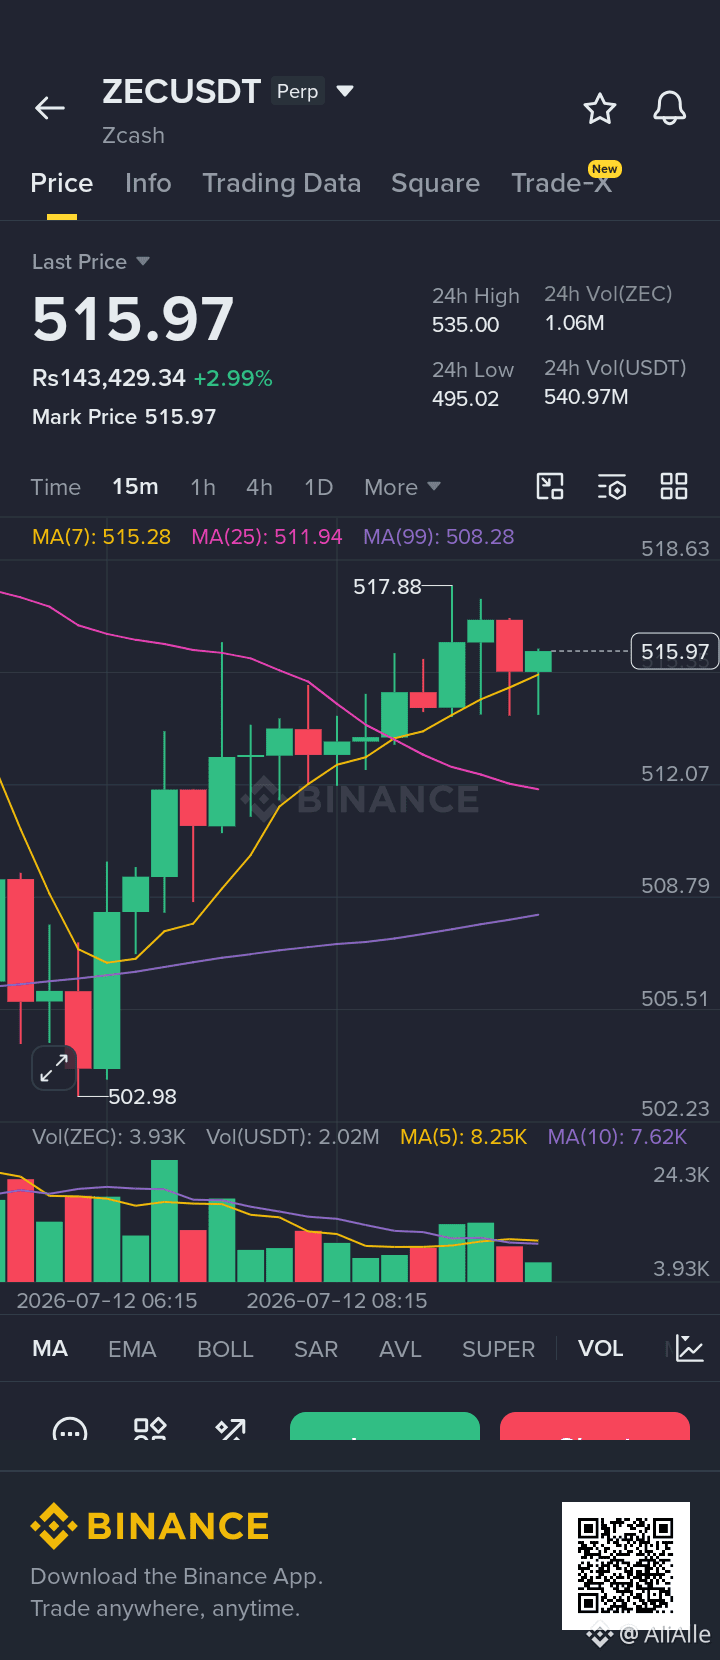Tap the 24h Low value 495.02
Viewport: 720px width, 1660px height.
tap(465, 399)
